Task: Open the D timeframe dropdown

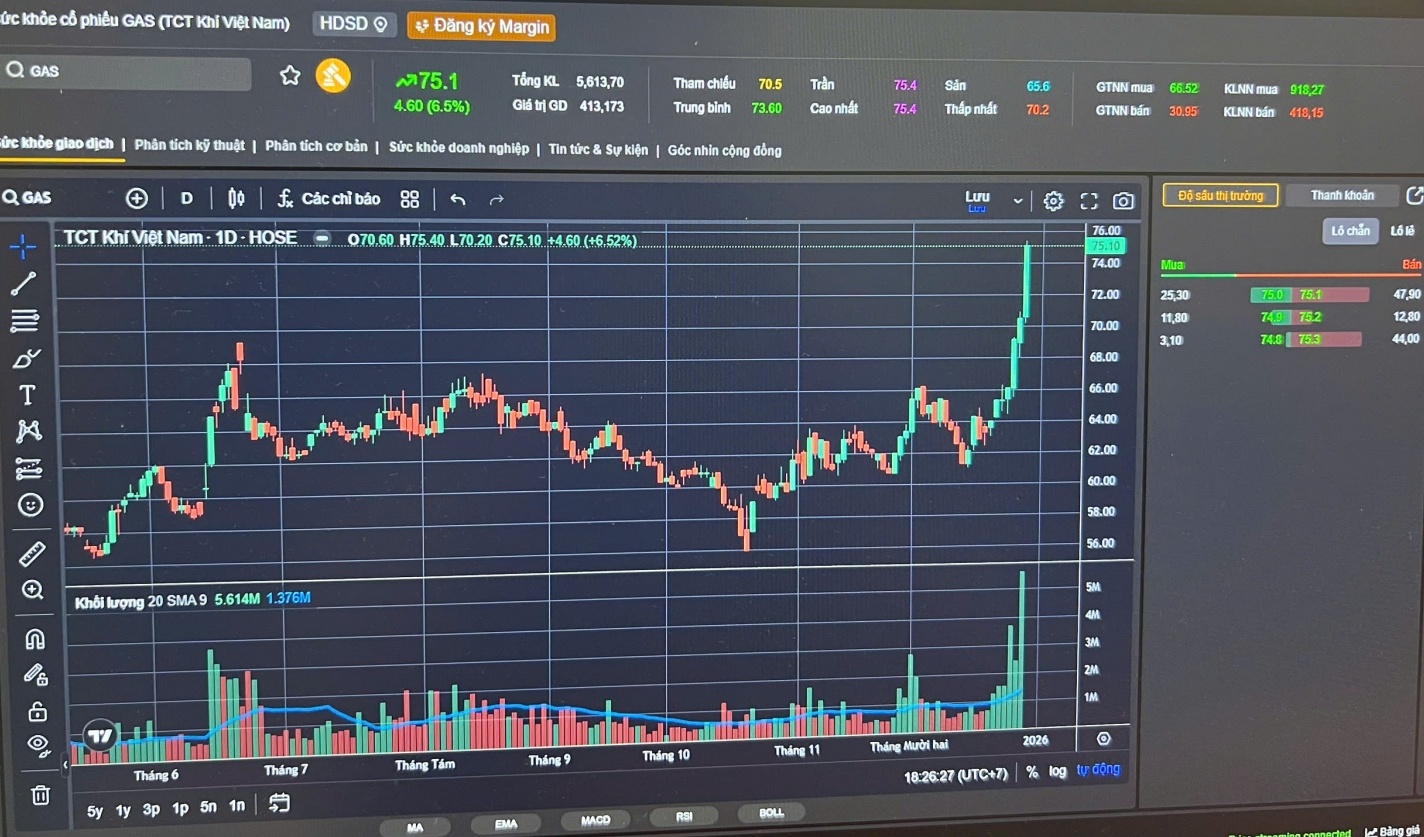Action: 186,198
